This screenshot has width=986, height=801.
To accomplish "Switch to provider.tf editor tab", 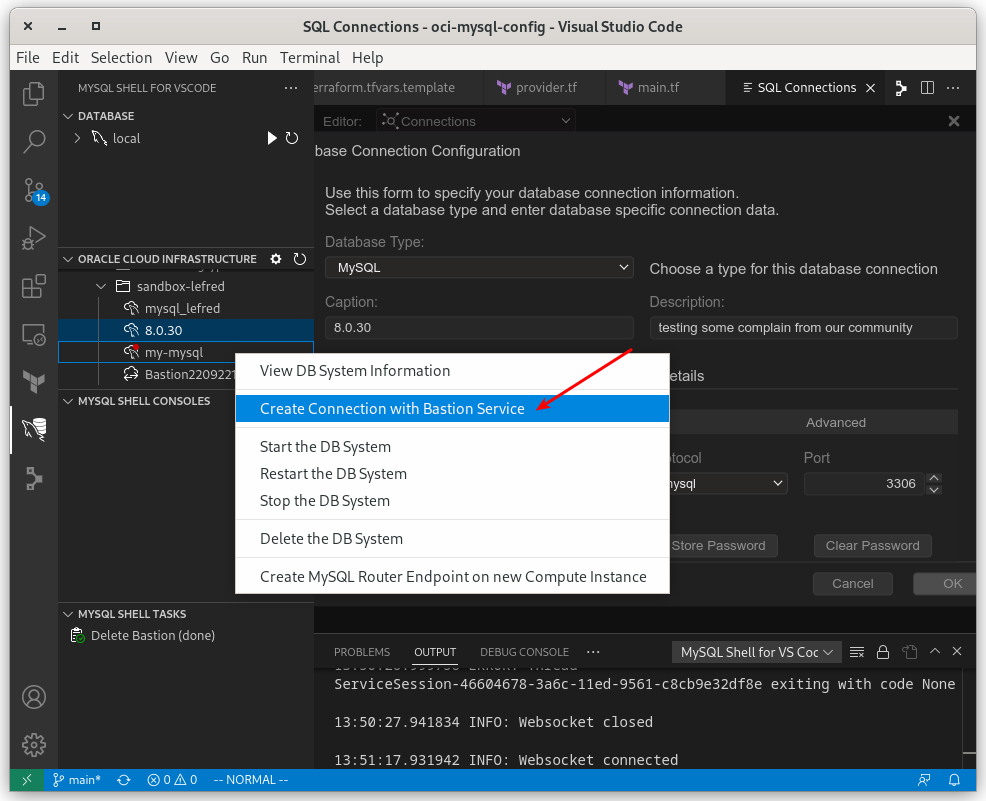I will coord(544,88).
